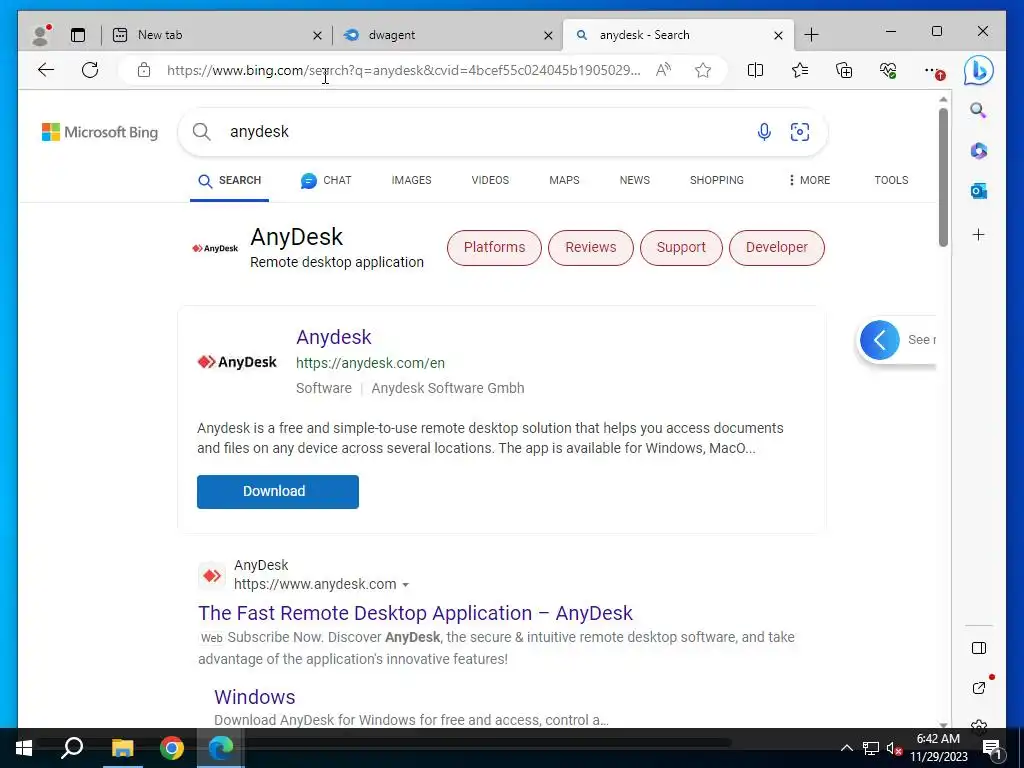This screenshot has width=1024, height=768.
Task: Expand the www.anydesk.com URL dropdown arrow
Action: (406, 584)
